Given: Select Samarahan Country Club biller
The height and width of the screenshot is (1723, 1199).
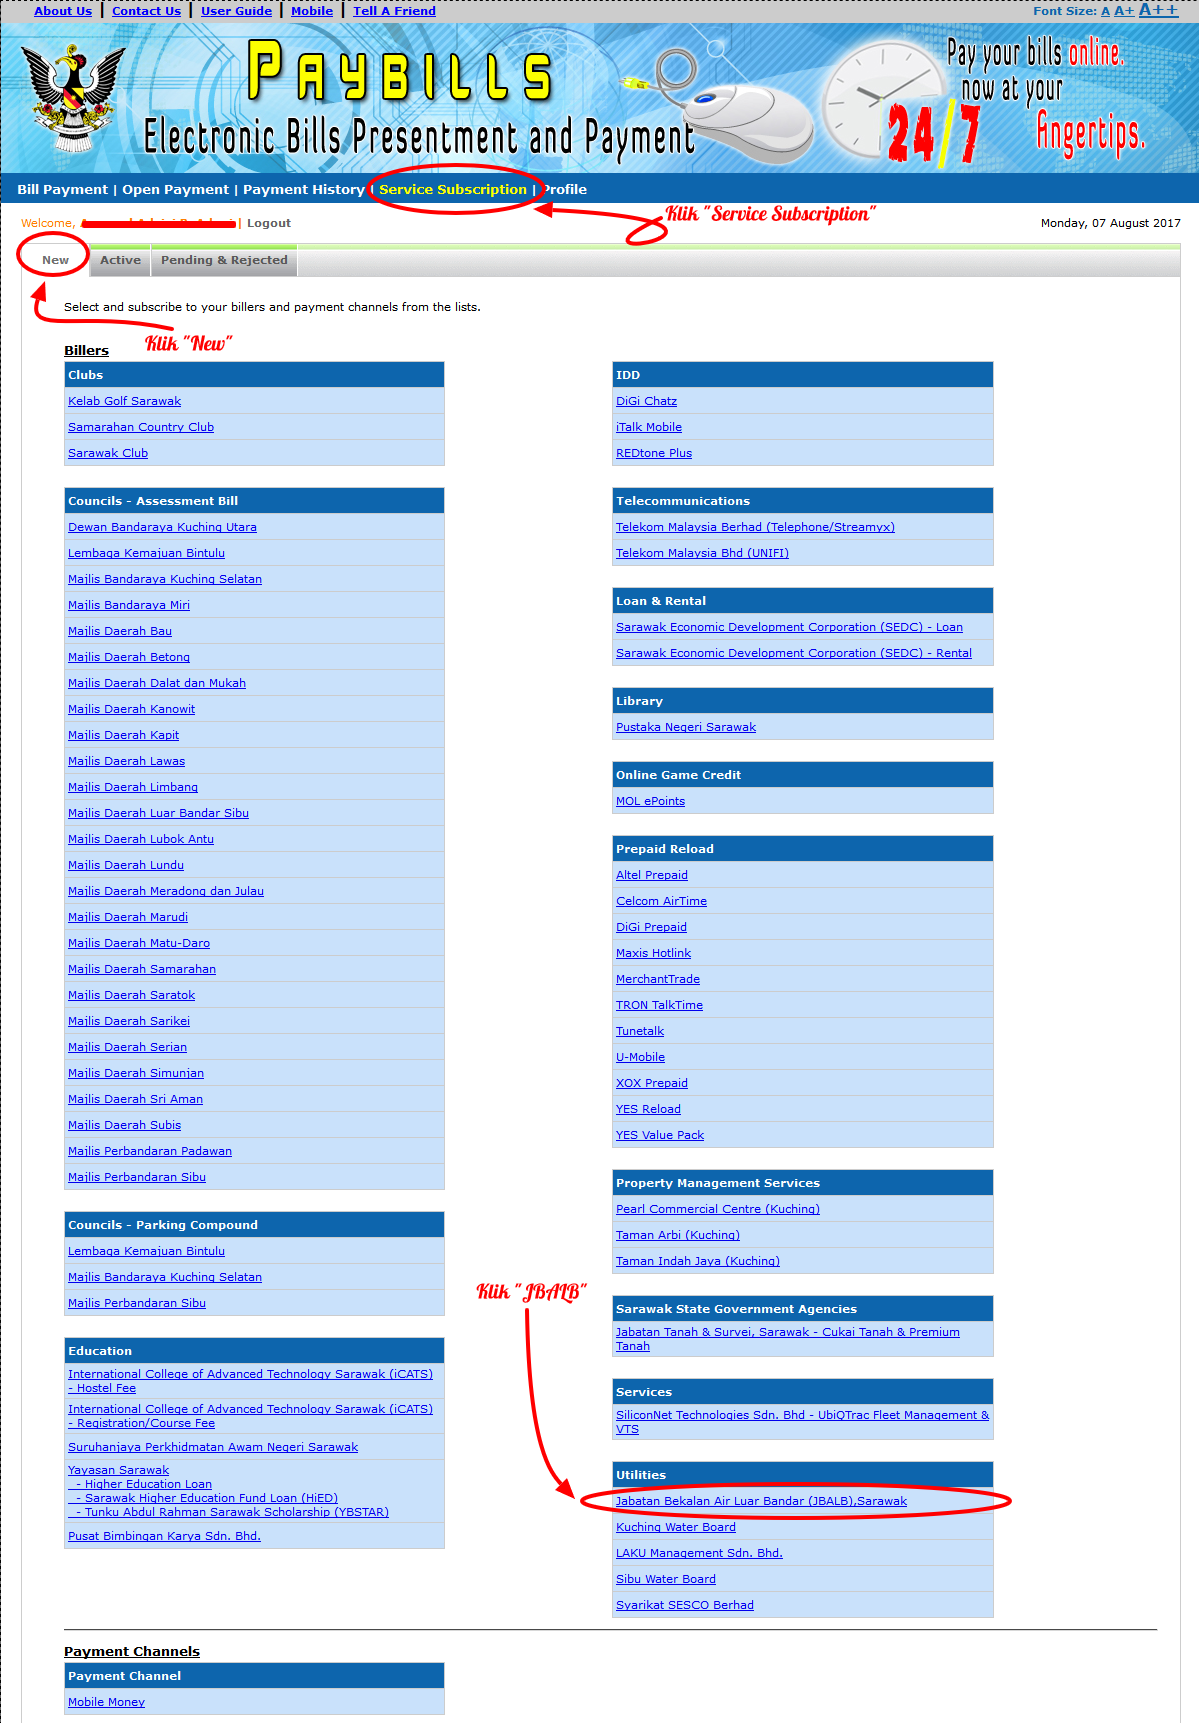Looking at the screenshot, I should click(141, 427).
